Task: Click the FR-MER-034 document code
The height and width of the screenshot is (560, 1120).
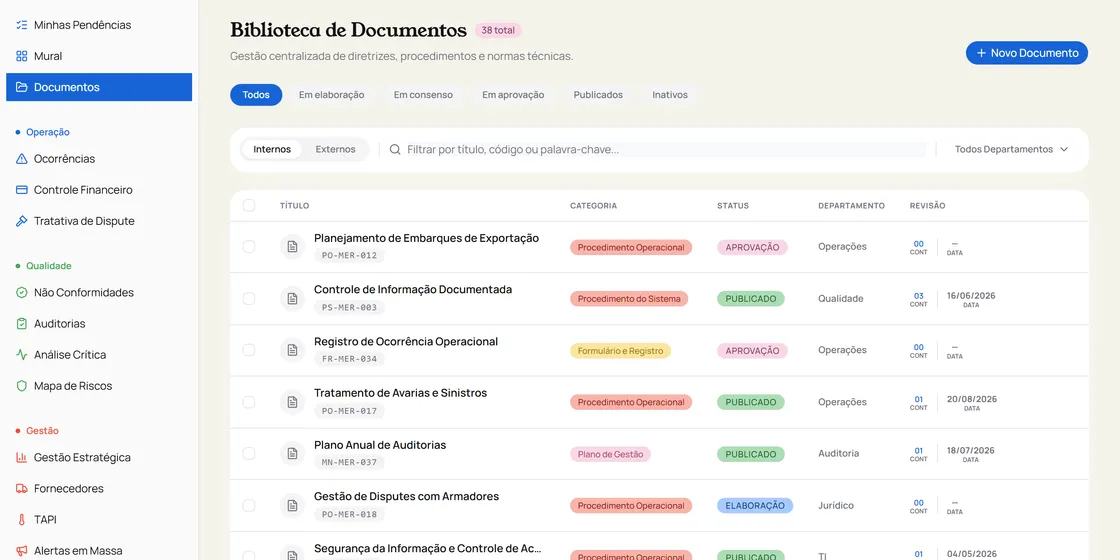Action: (x=349, y=359)
